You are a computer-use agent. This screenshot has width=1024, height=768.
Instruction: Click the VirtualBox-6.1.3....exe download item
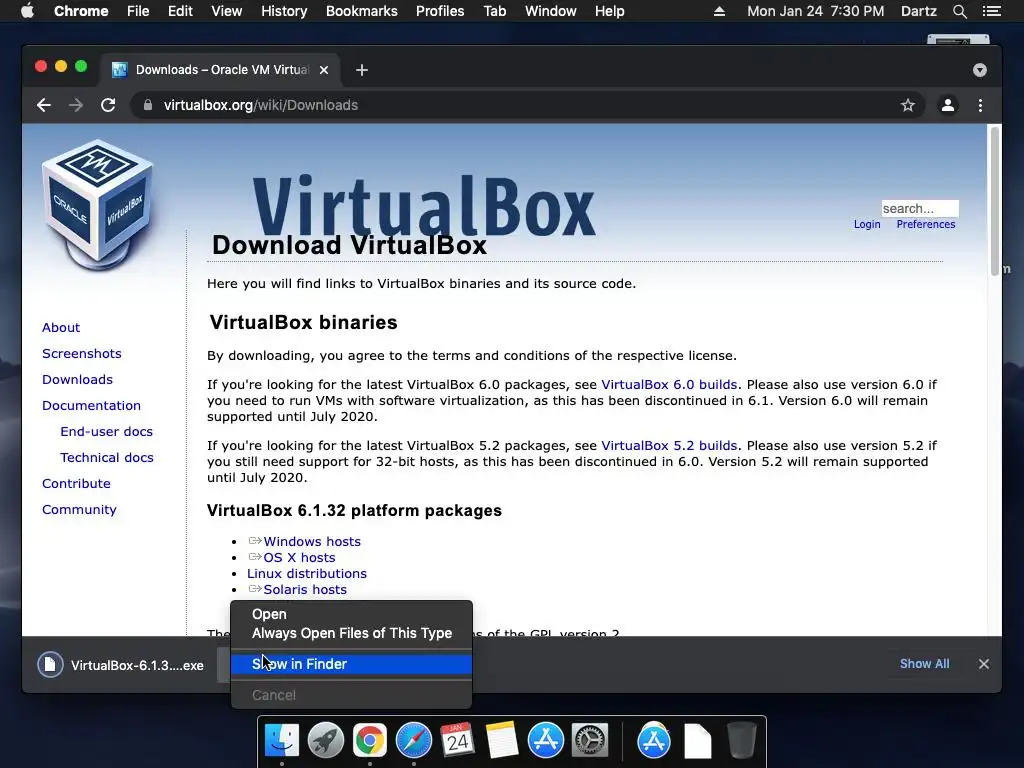pos(122,665)
